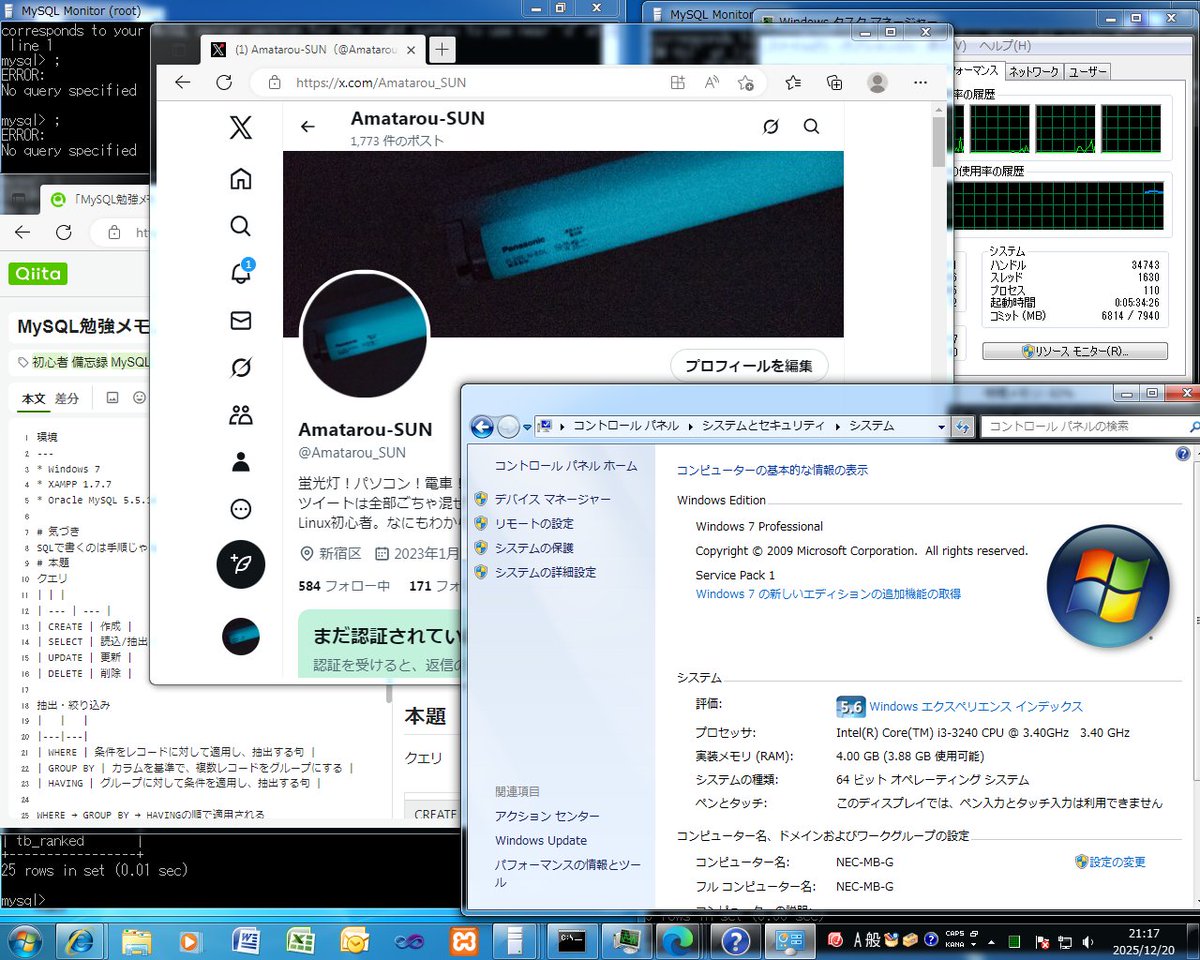Reload the X page in Edge
Viewport: 1200px width, 960px height.
tap(224, 83)
